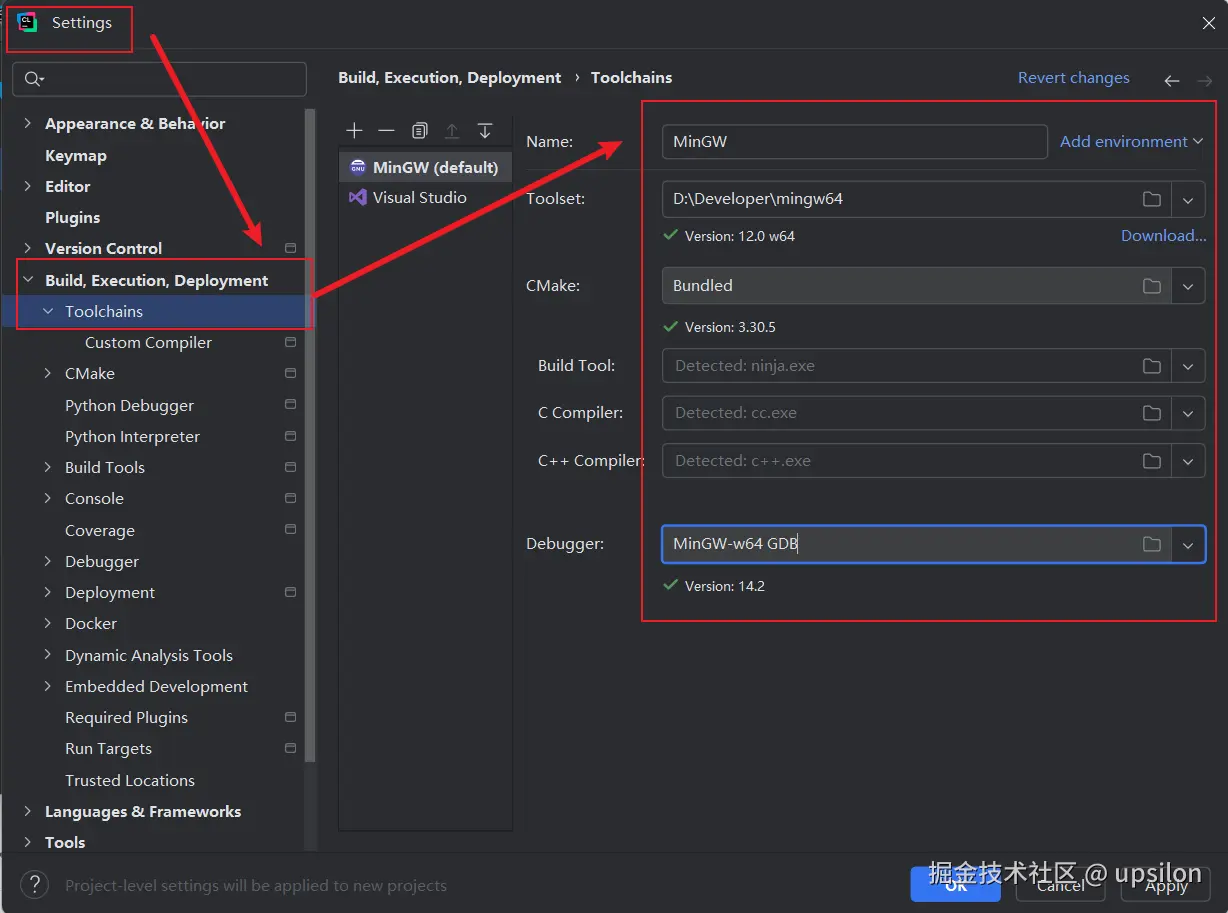
Task: Open the C++ Compiler dropdown arrow
Action: click(1188, 461)
